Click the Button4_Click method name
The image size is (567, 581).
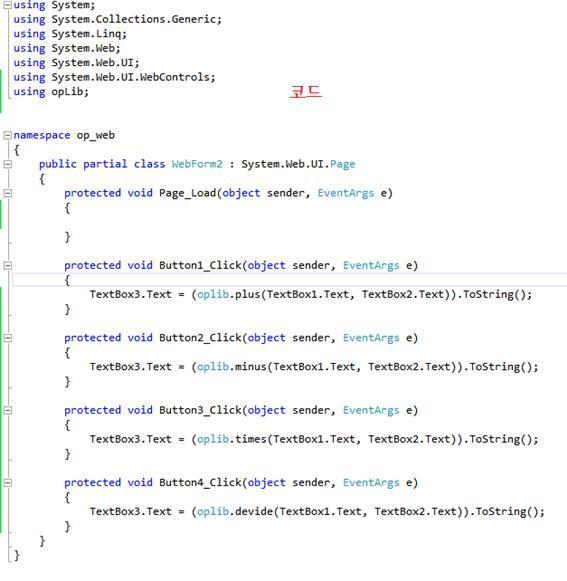click(200, 482)
